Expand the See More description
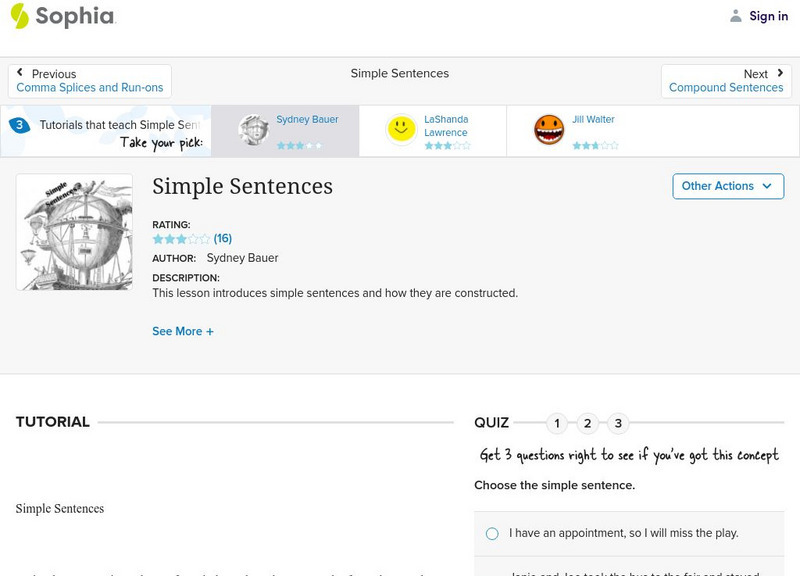This screenshot has height=576, width=800. [x=183, y=331]
